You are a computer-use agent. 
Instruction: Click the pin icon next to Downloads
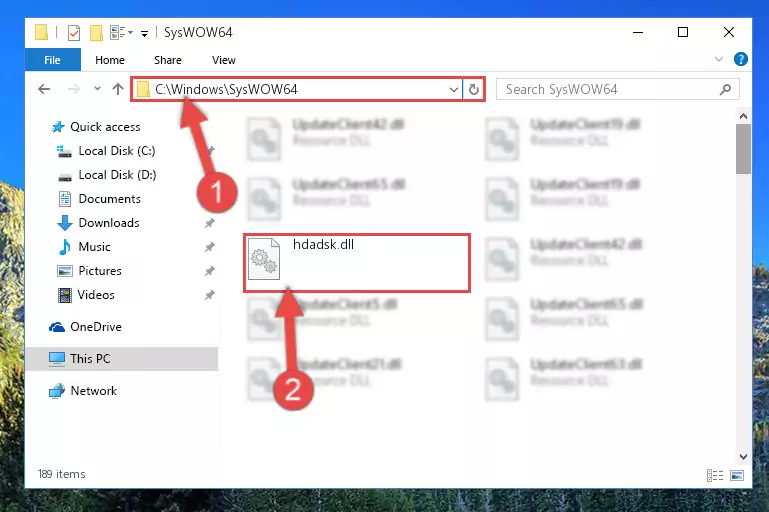[x=209, y=223]
